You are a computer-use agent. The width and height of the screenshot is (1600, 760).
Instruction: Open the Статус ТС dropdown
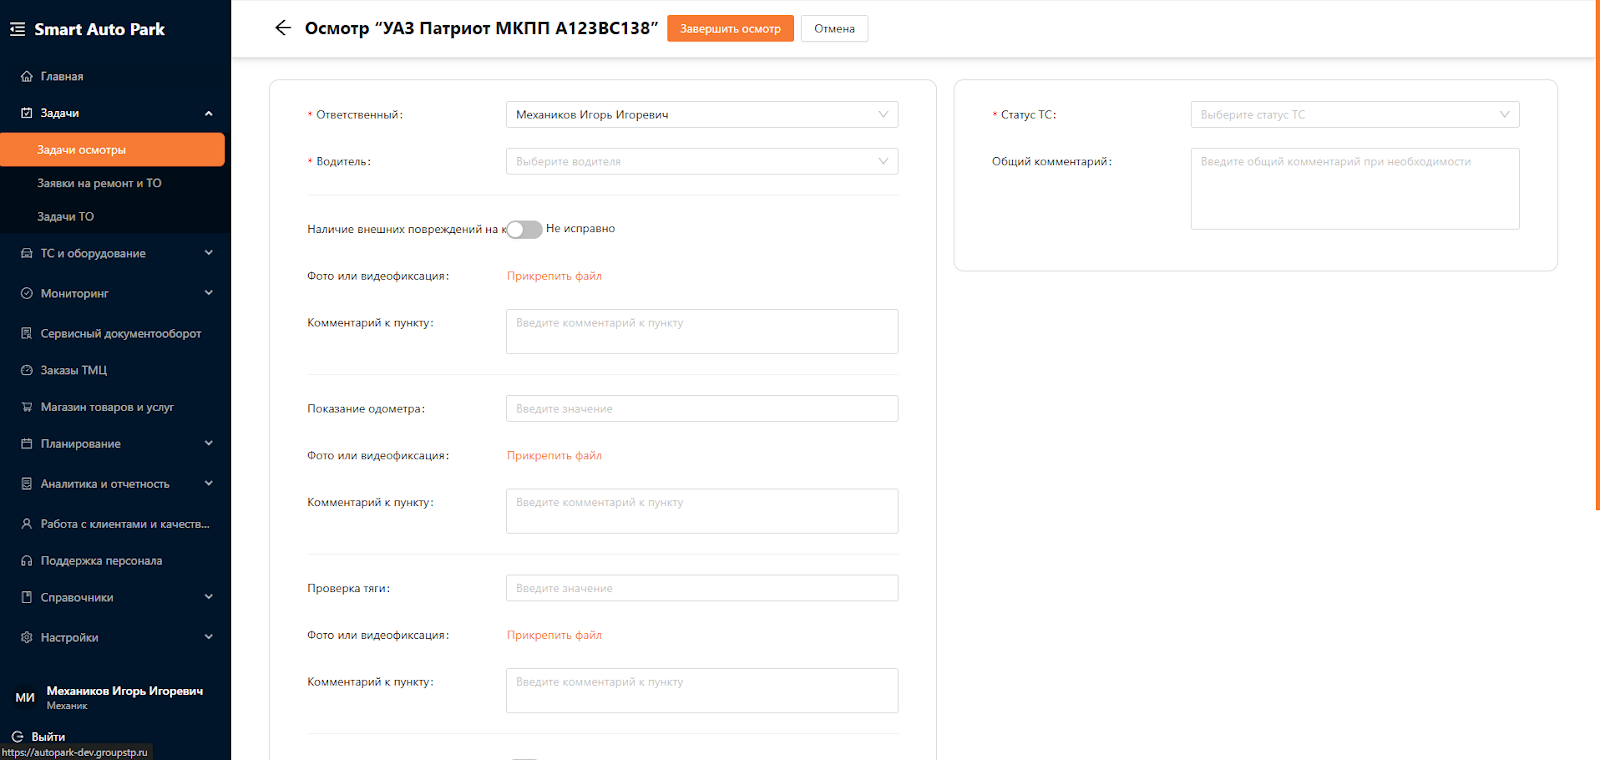point(1354,115)
